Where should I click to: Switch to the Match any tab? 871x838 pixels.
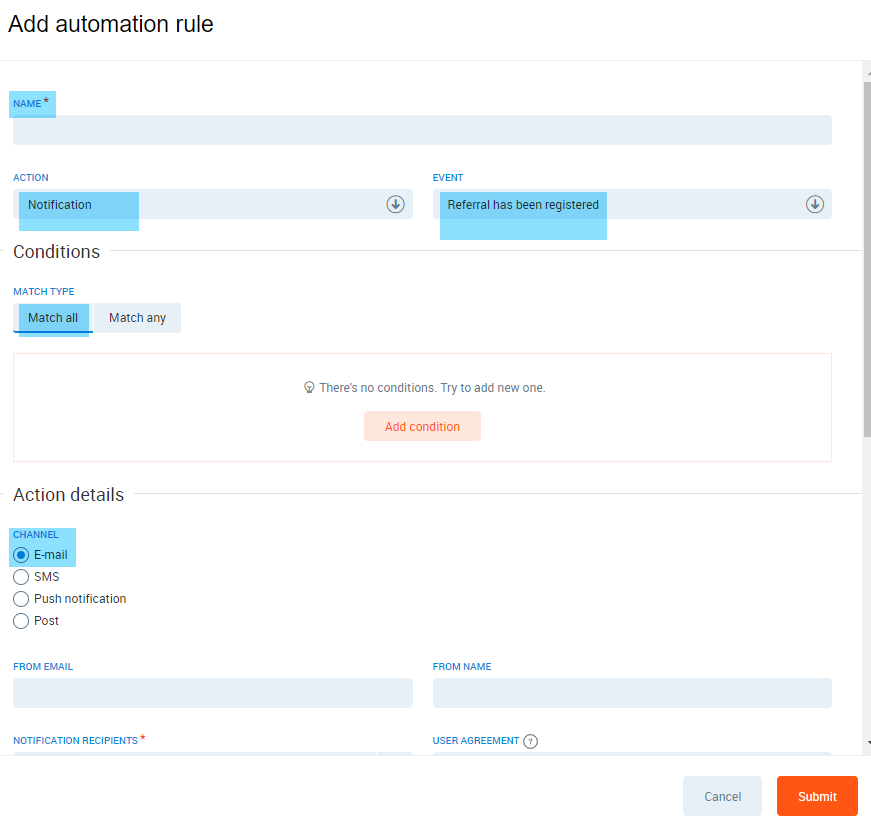[137, 318]
